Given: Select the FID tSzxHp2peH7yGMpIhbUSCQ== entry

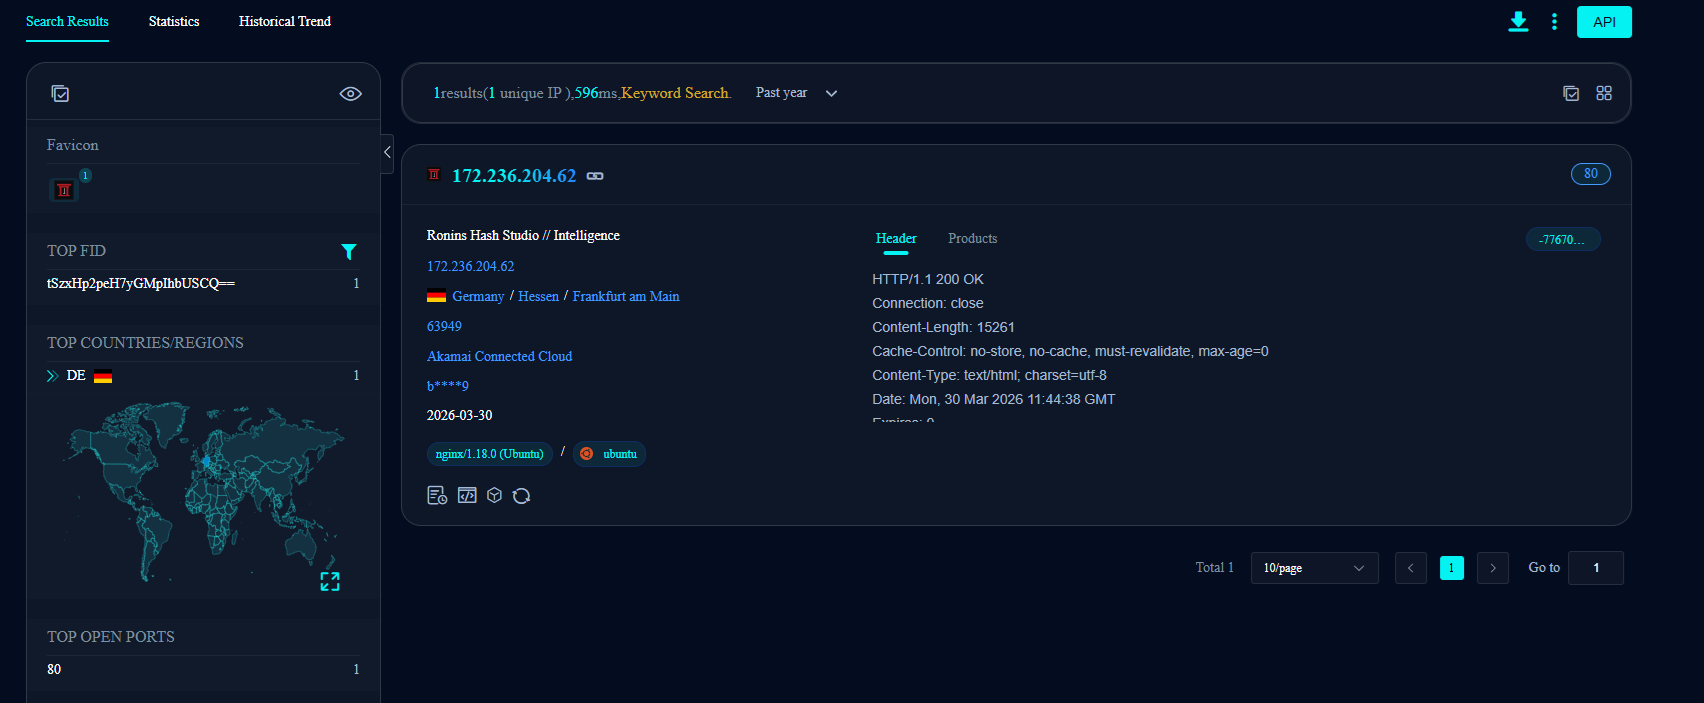Looking at the screenshot, I should coord(141,283).
